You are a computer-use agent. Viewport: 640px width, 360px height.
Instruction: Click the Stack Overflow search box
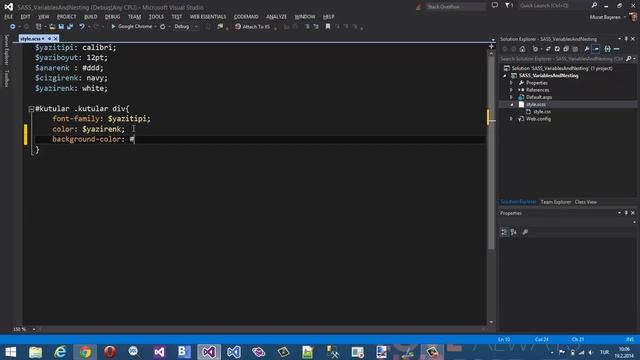[455, 7]
